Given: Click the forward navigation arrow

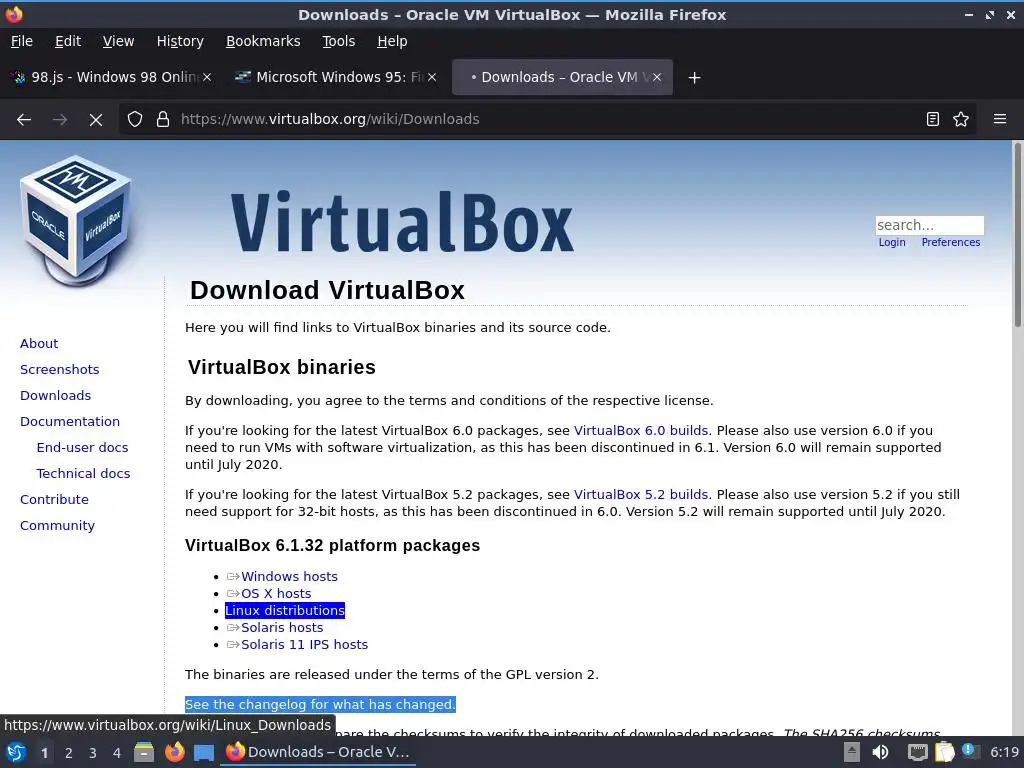Looking at the screenshot, I should [x=59, y=120].
